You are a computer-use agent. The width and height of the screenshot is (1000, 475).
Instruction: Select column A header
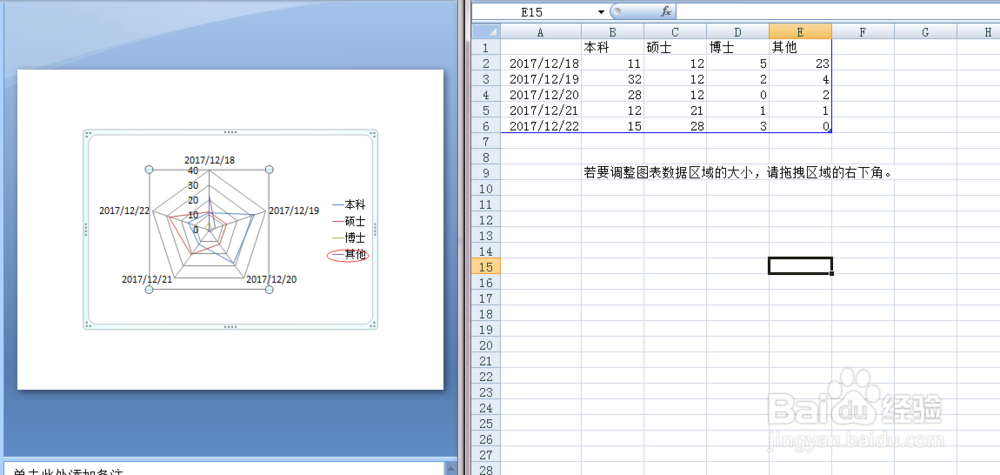tap(540, 32)
